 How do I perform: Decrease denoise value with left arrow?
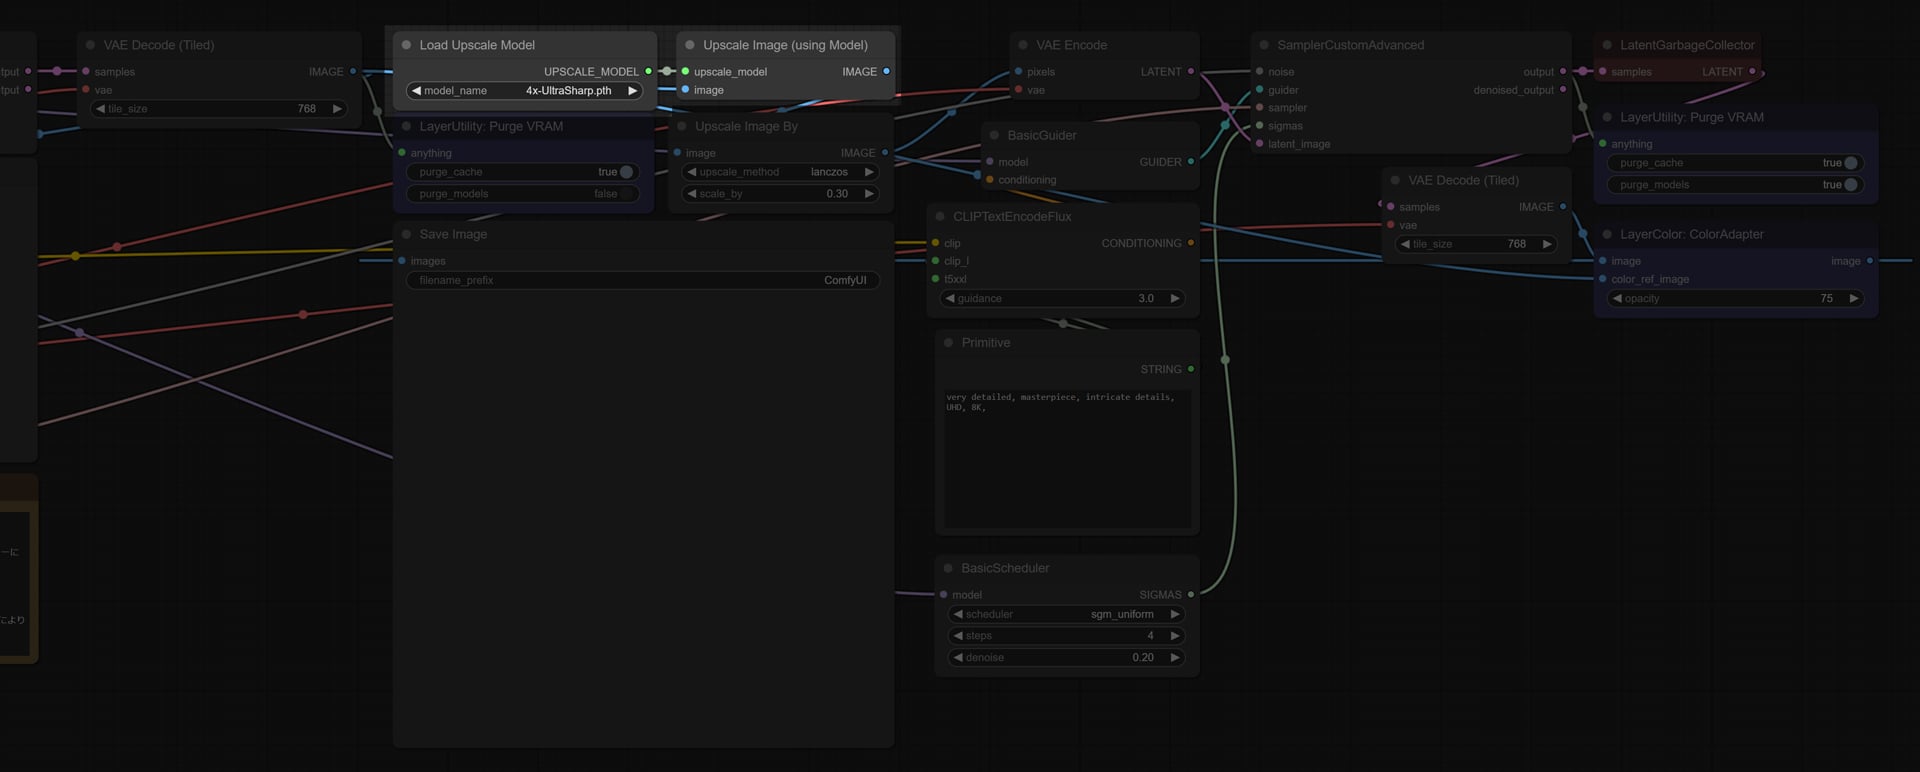(x=958, y=657)
